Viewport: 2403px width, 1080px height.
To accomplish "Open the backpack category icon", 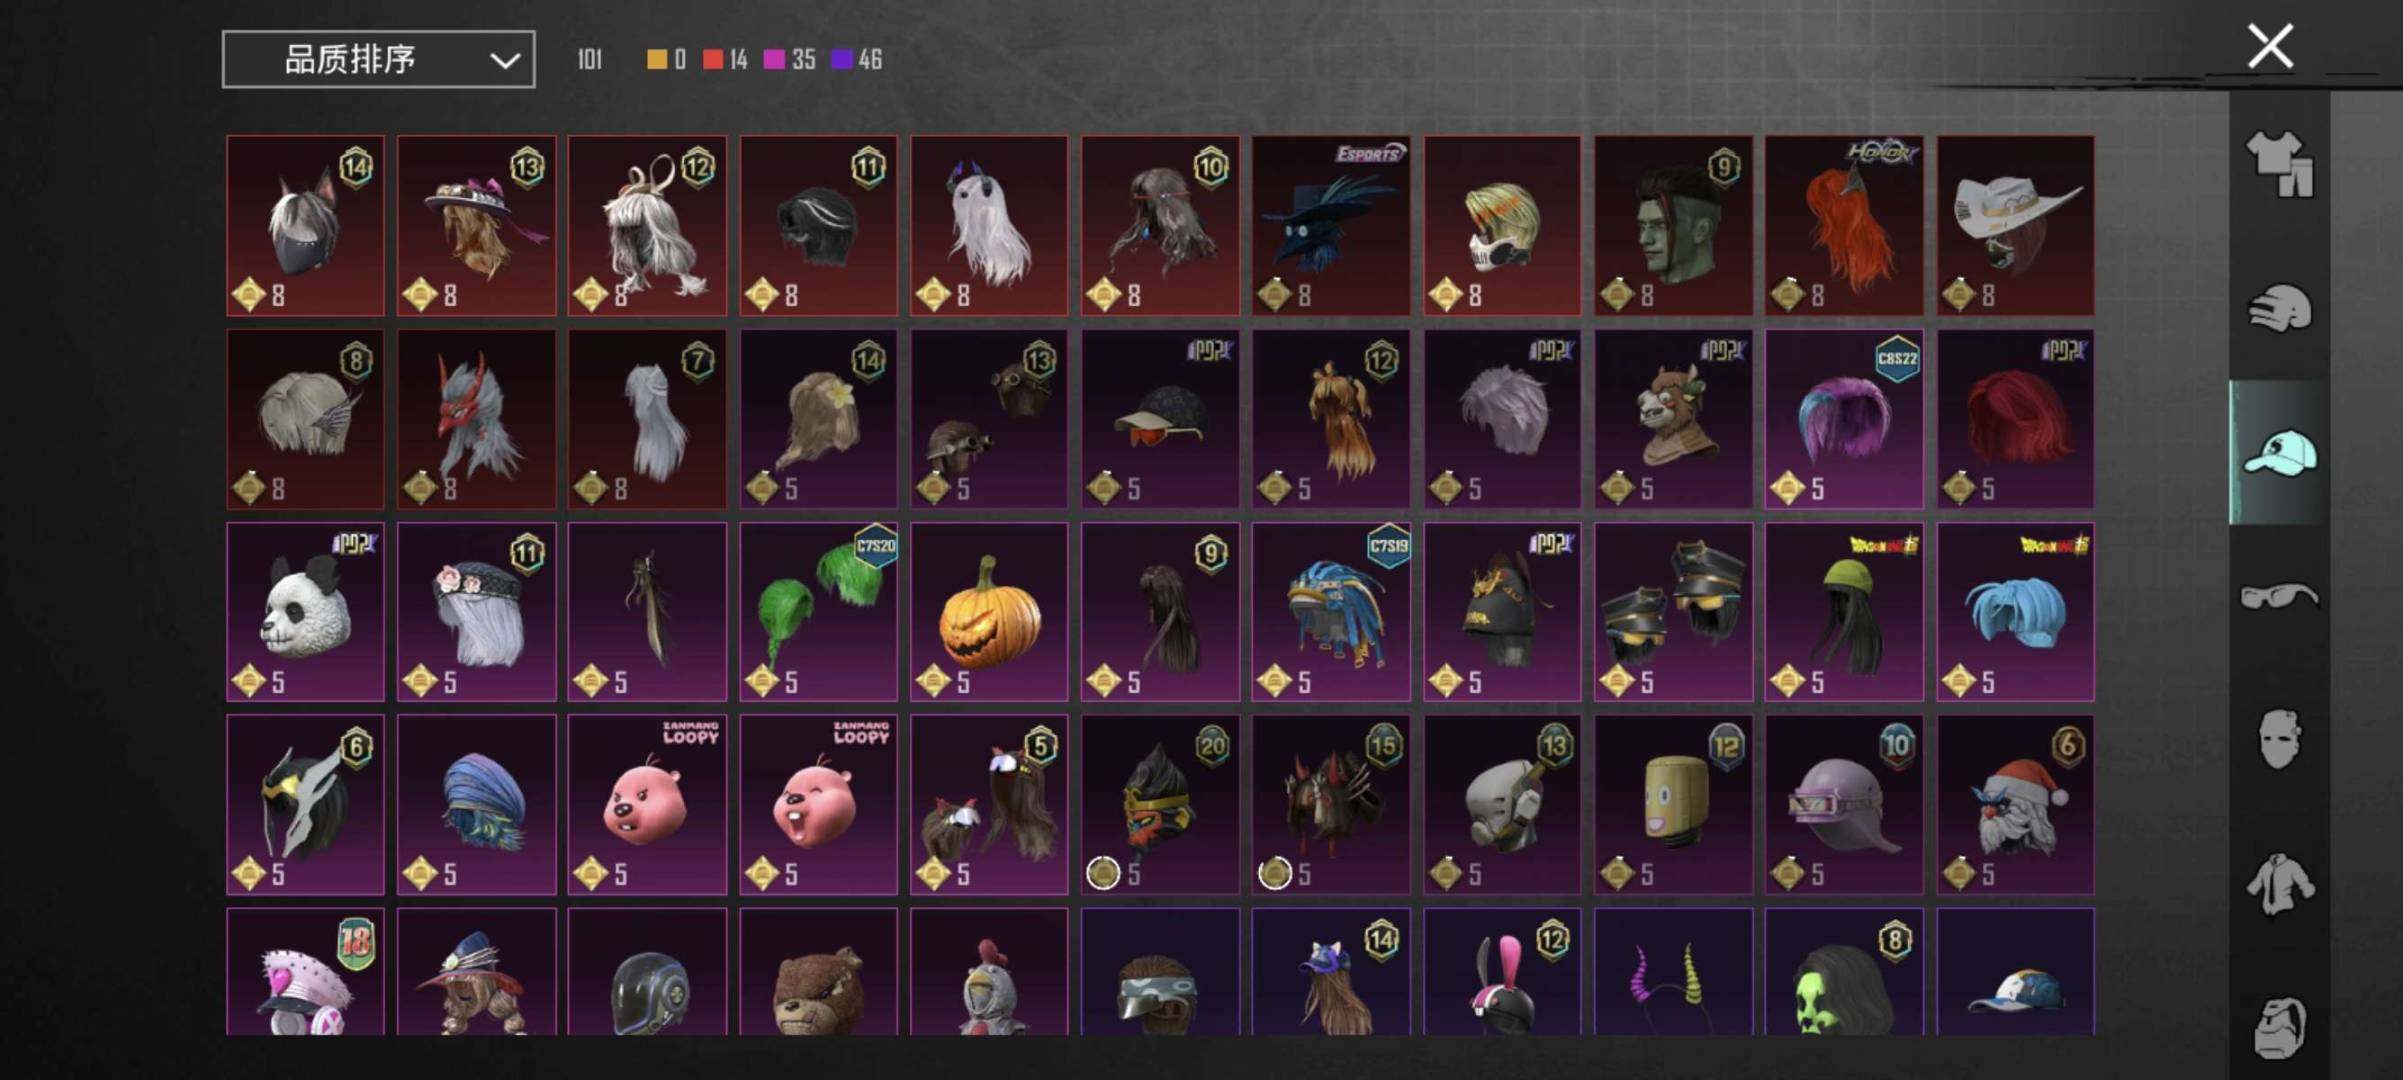I will (2279, 1026).
